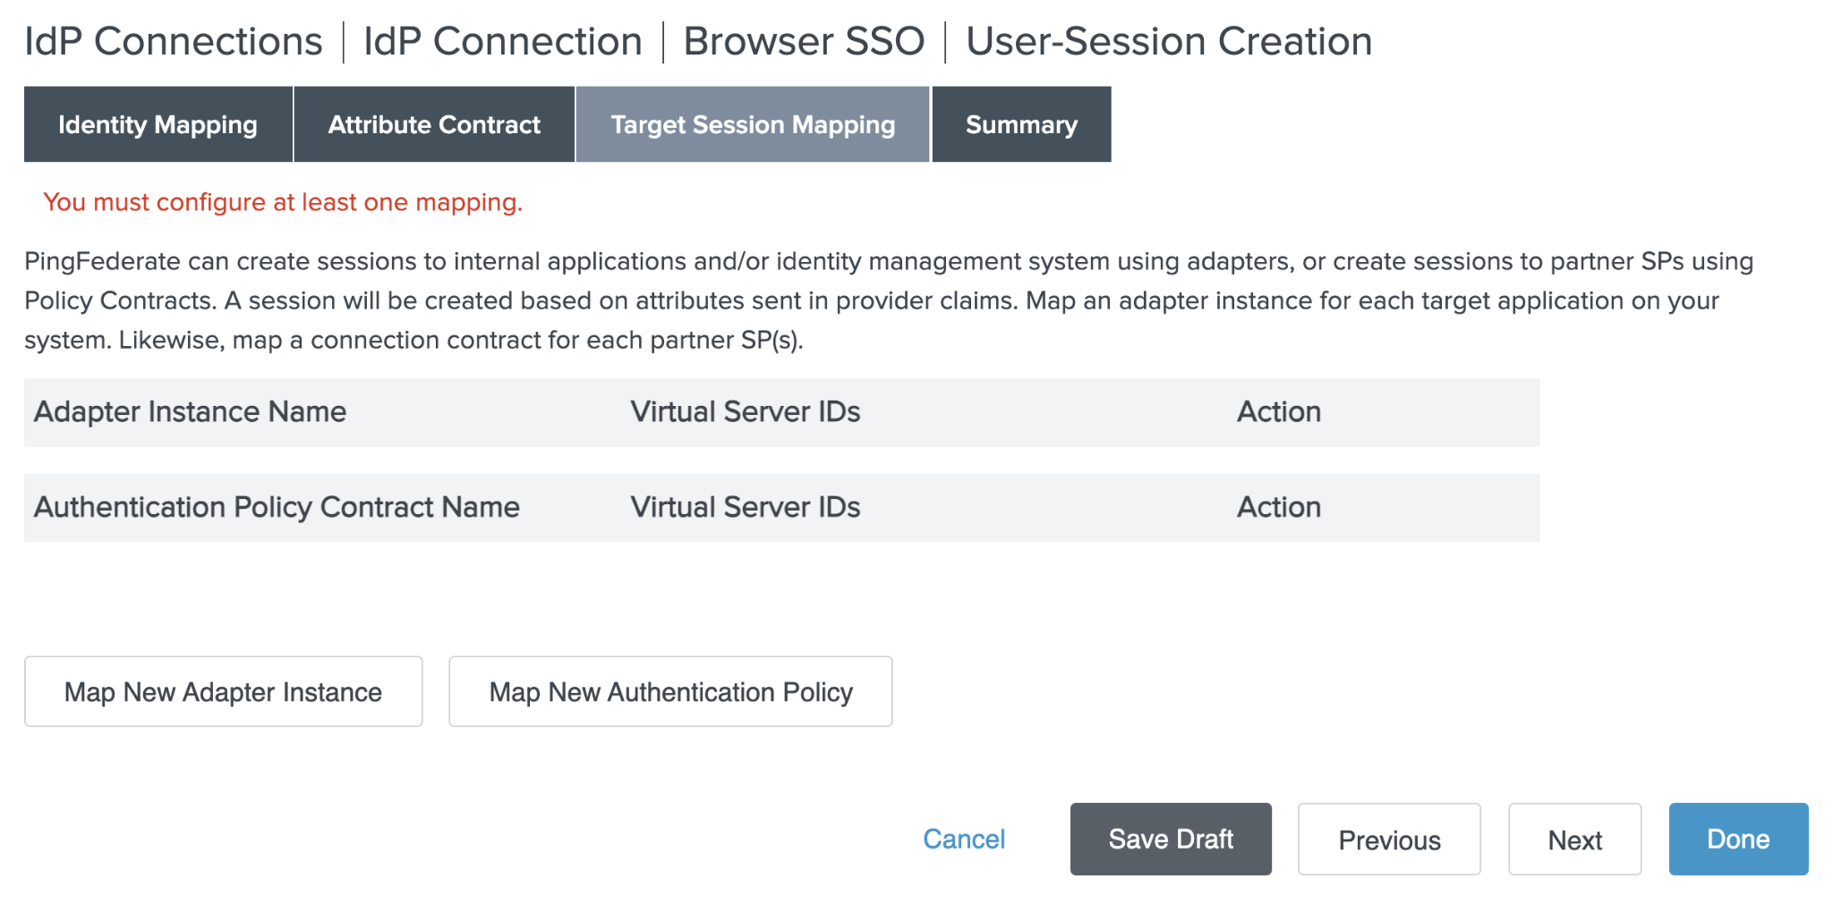
Task: Cancel the connection configuration
Action: point(963,839)
